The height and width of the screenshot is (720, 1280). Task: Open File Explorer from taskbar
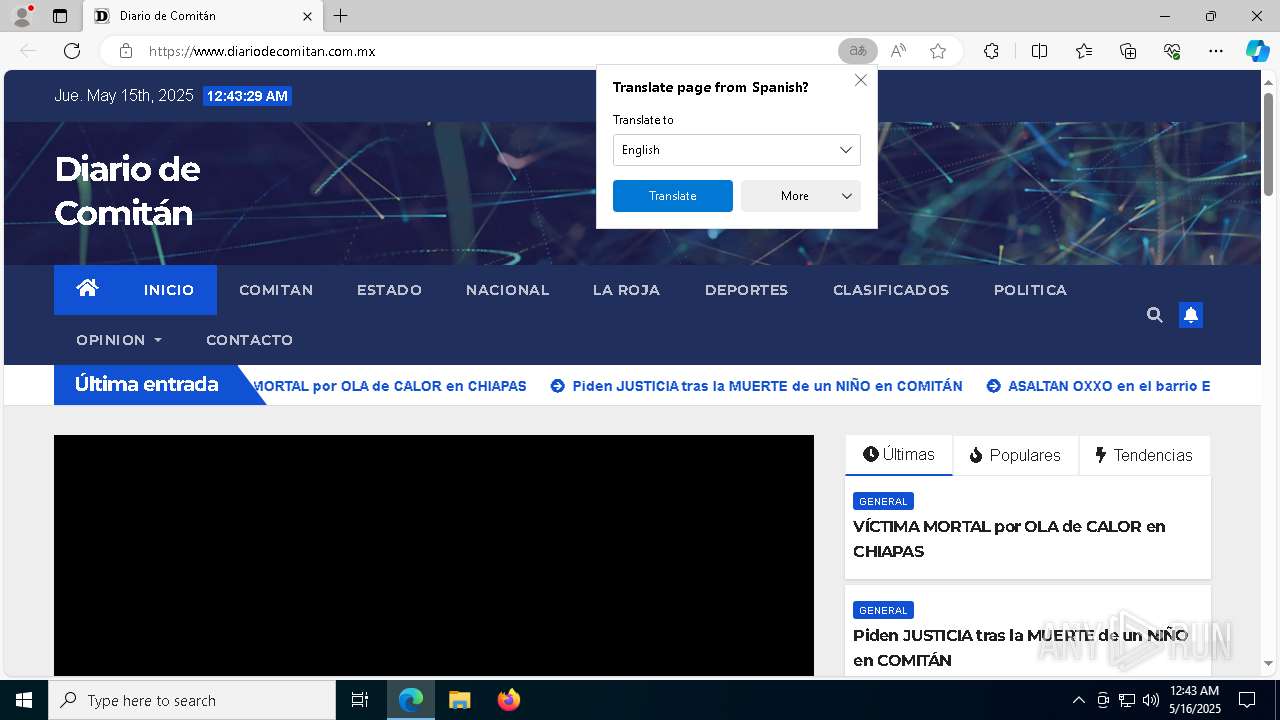click(x=459, y=700)
